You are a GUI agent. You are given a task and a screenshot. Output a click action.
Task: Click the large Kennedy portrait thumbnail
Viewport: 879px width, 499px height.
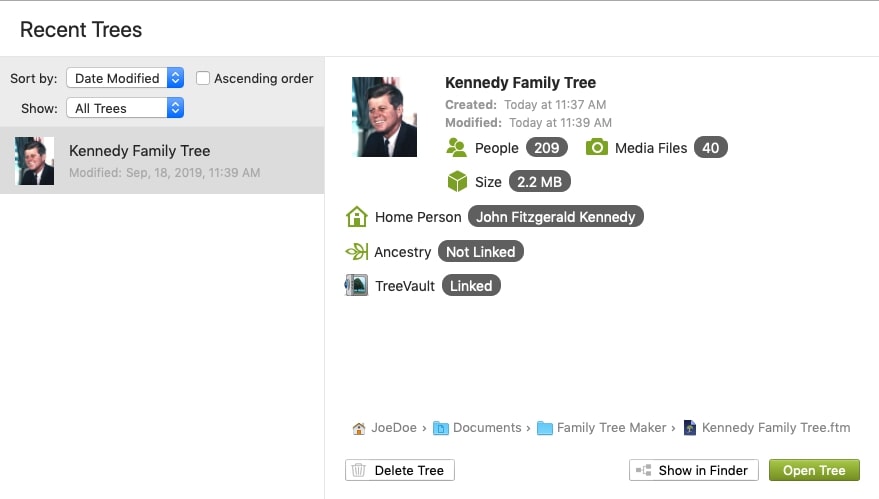[385, 116]
